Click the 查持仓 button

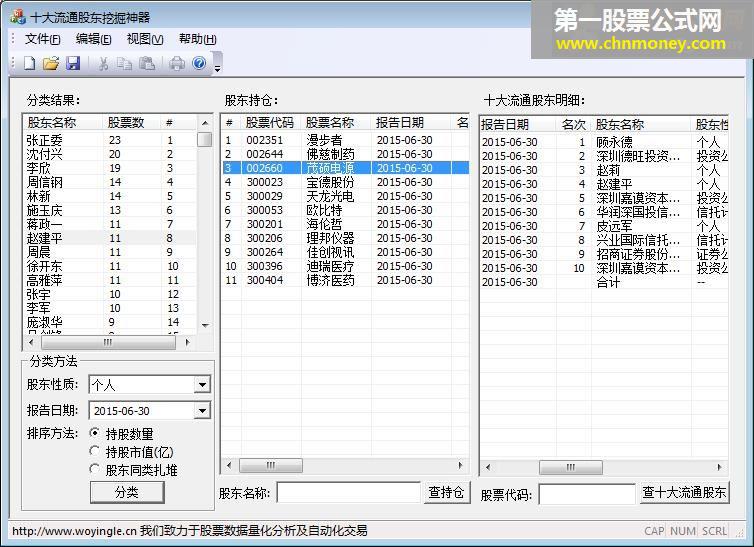click(x=446, y=493)
